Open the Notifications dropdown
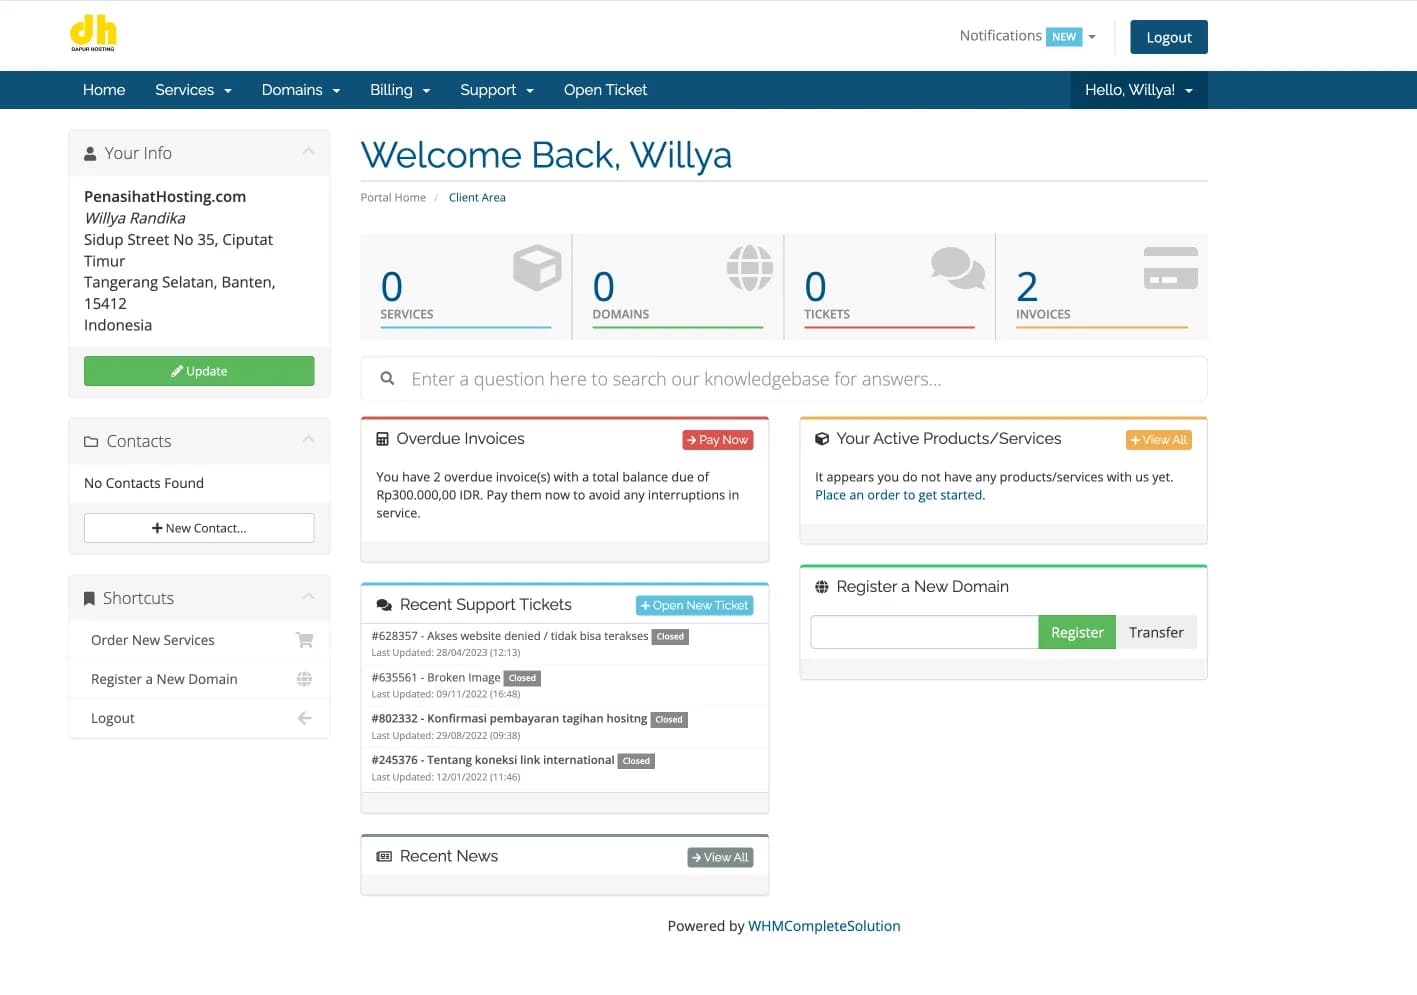Screen dimensions: 1417x995 click(1027, 36)
